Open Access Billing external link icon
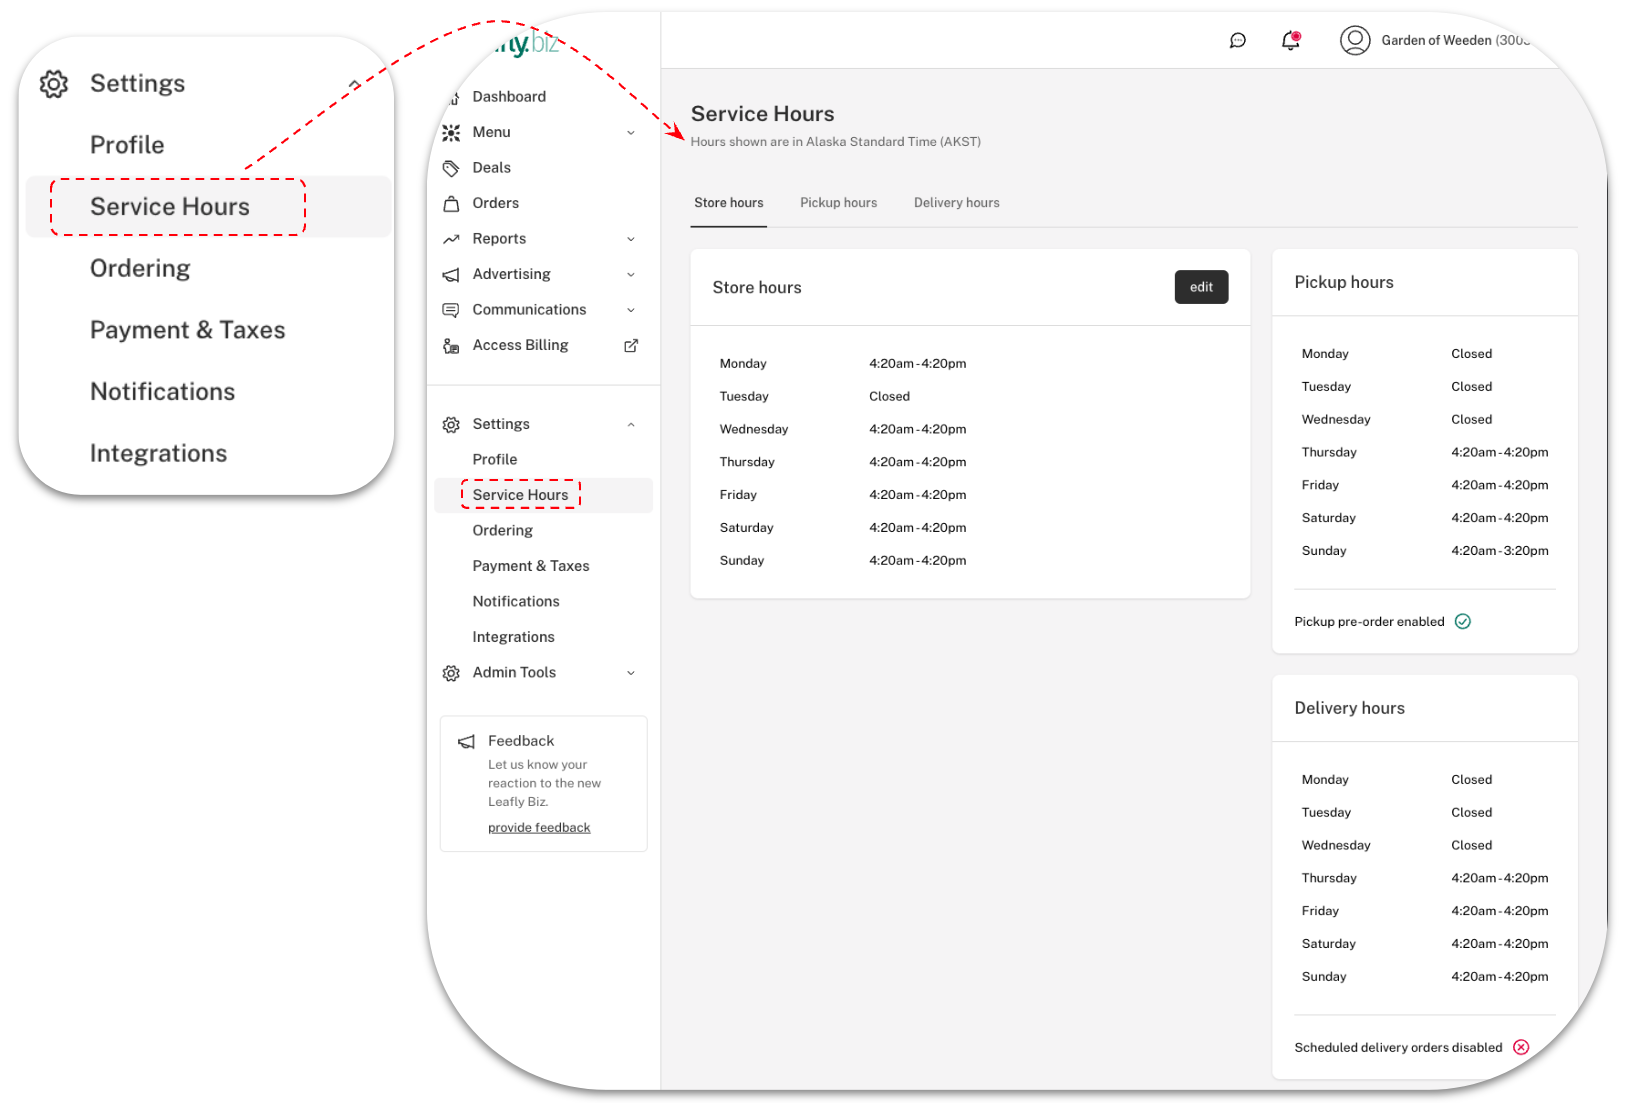Viewport: 1628px width, 1103px height. click(x=631, y=345)
